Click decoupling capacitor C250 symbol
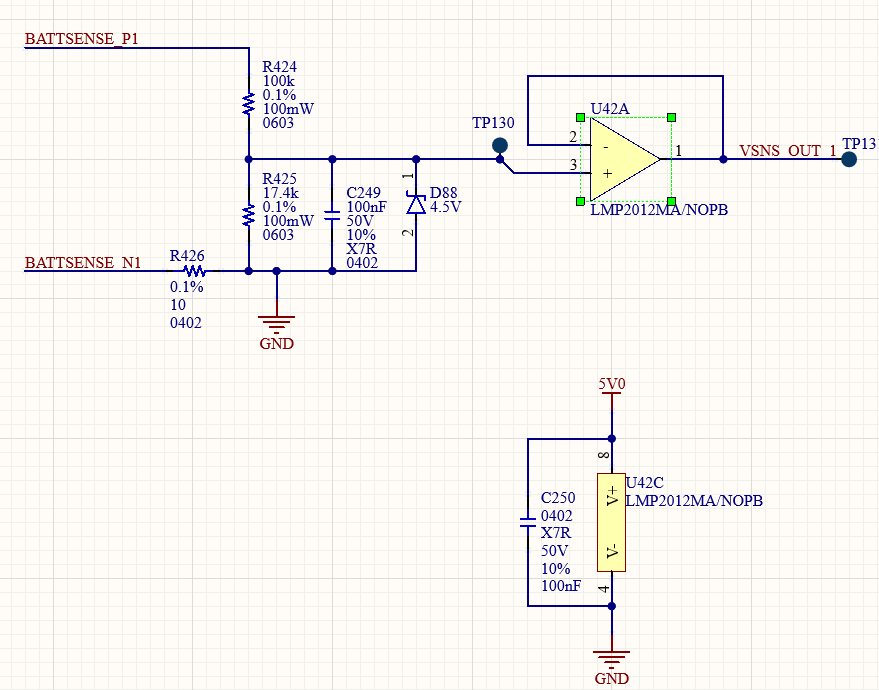This screenshot has height=690, width=879. [528, 522]
